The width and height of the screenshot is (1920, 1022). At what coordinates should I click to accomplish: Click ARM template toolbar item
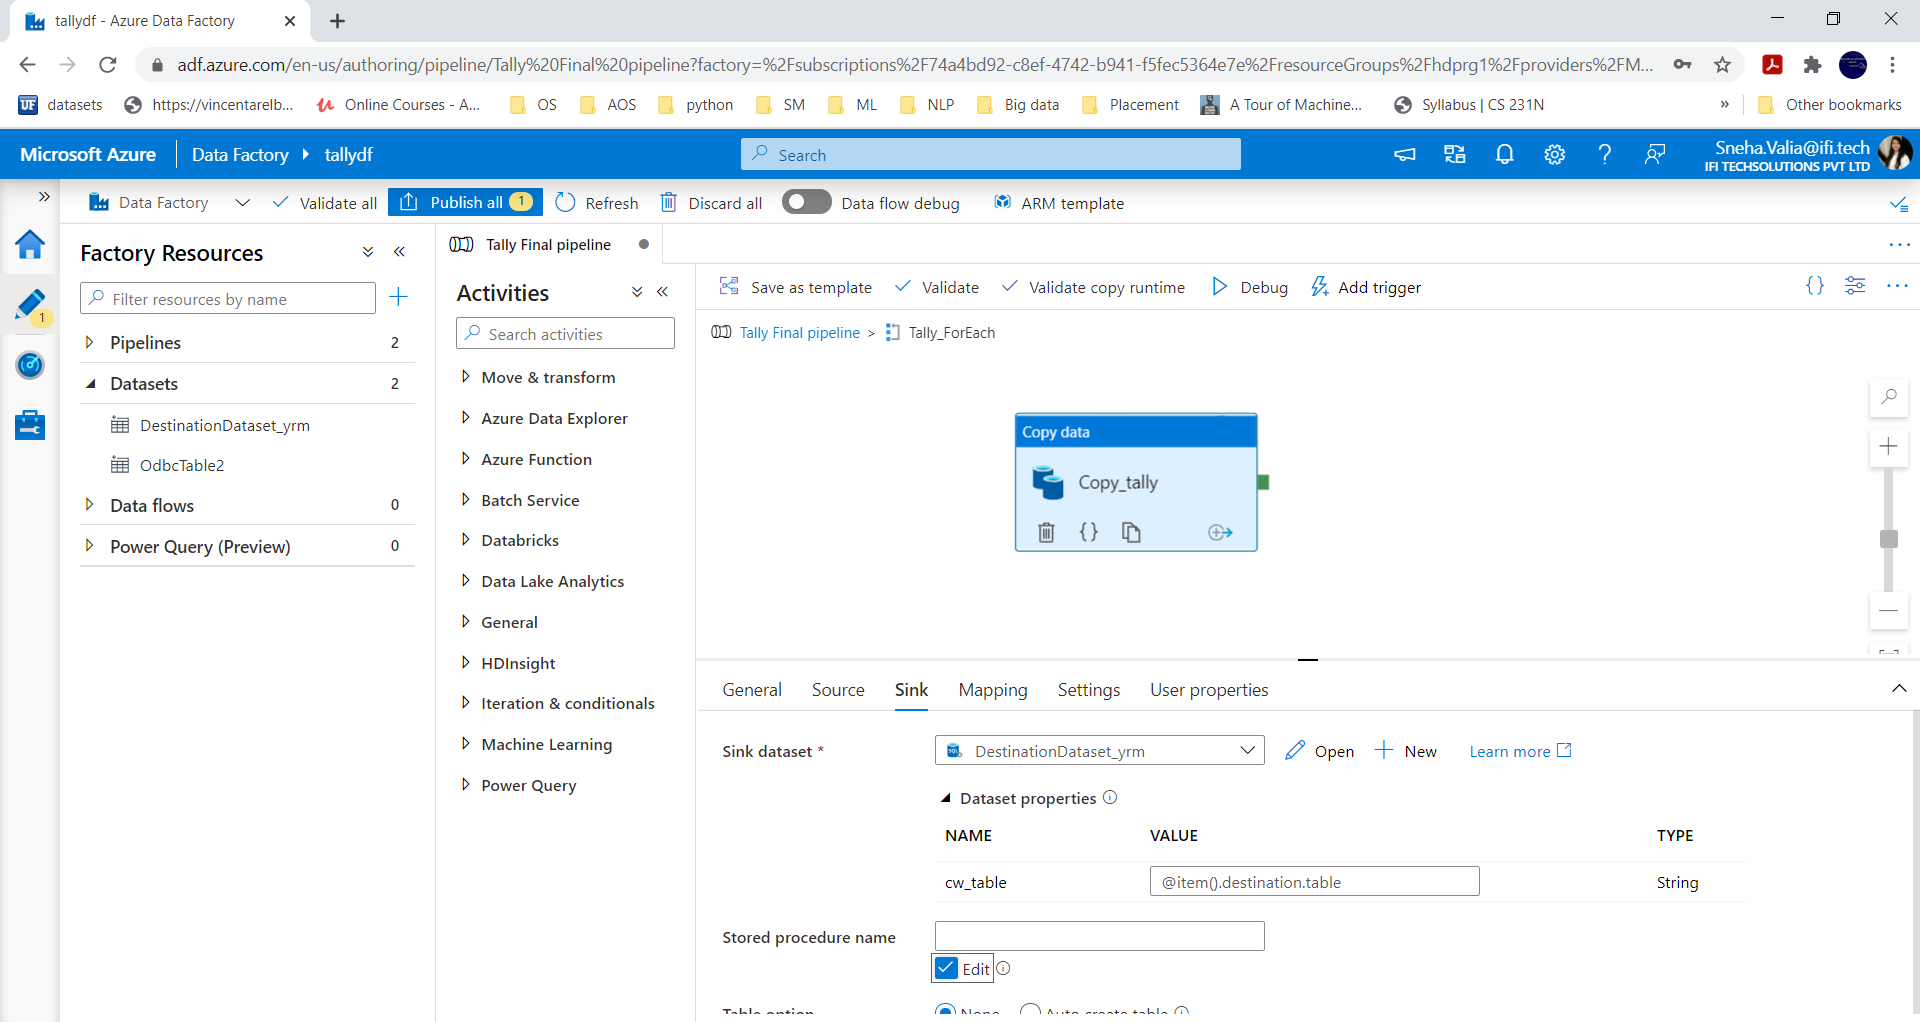[1058, 203]
